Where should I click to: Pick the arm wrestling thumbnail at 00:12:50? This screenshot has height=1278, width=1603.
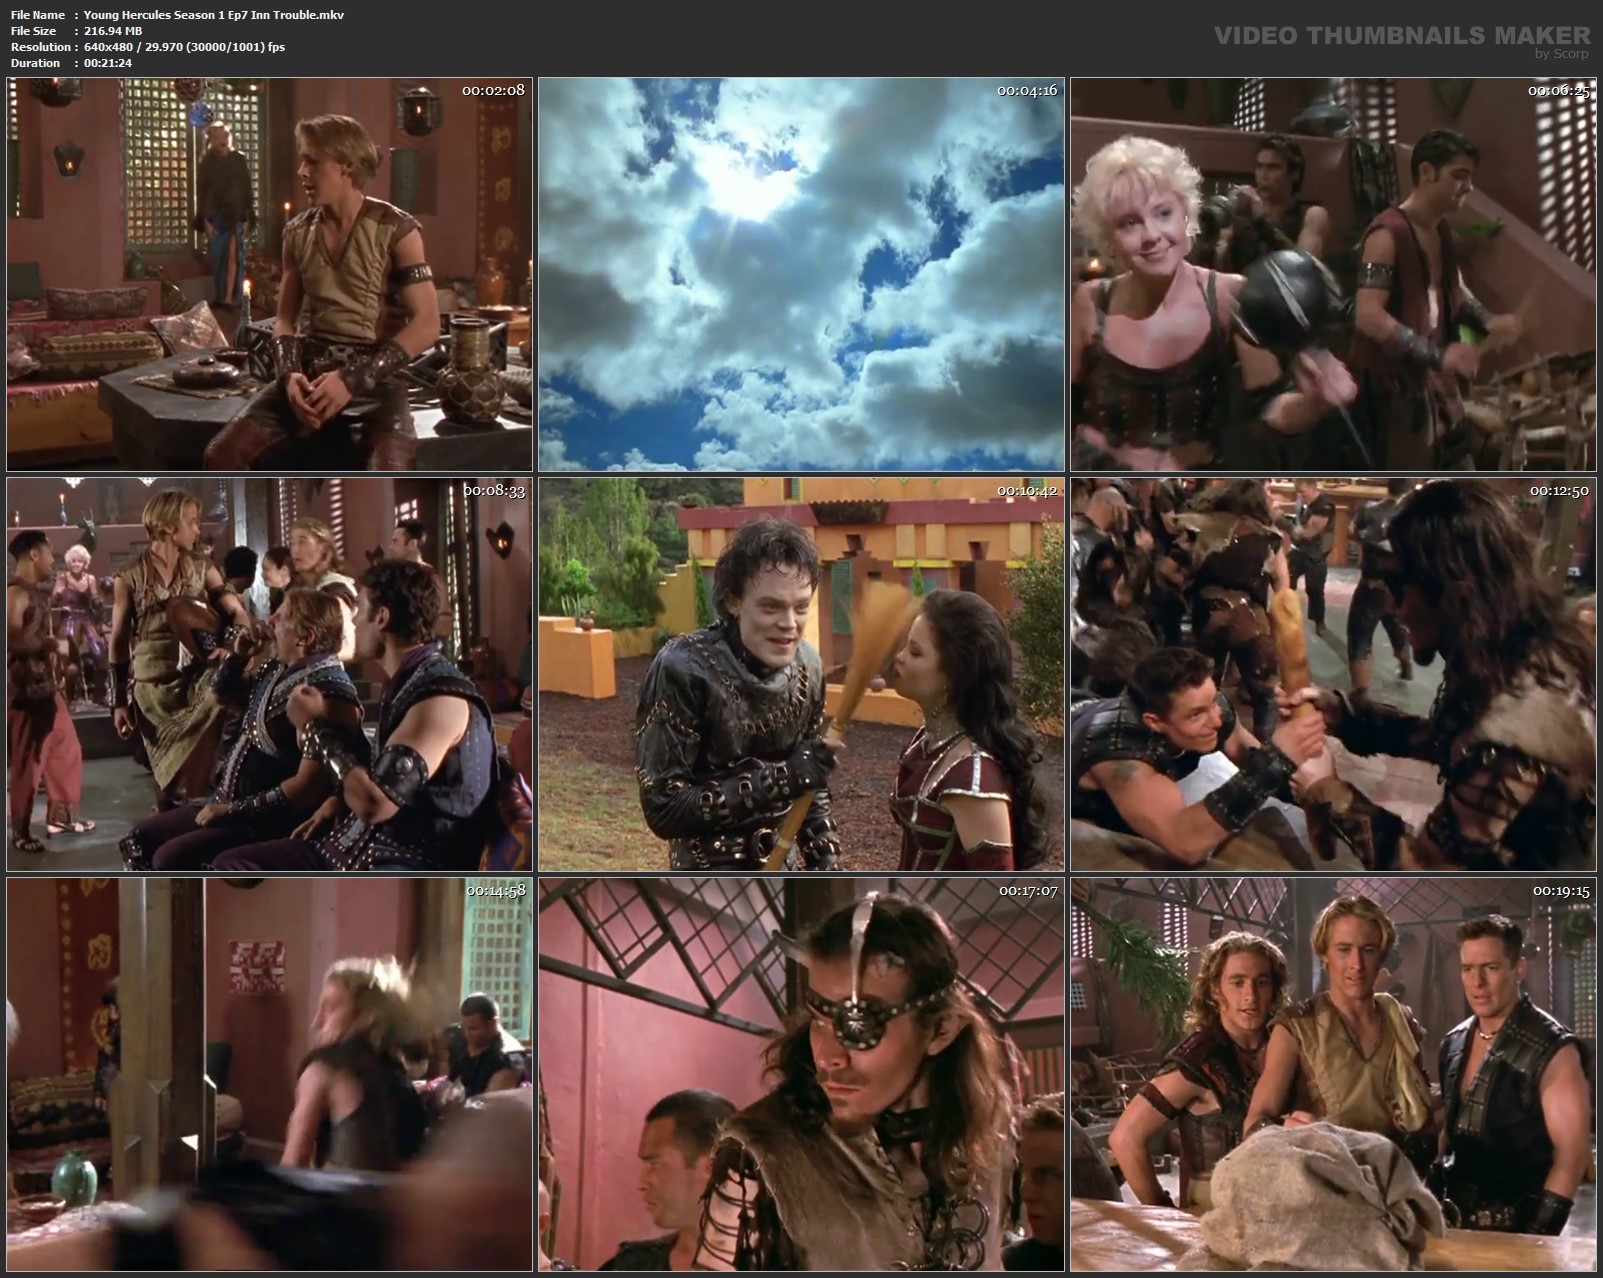point(1334,674)
